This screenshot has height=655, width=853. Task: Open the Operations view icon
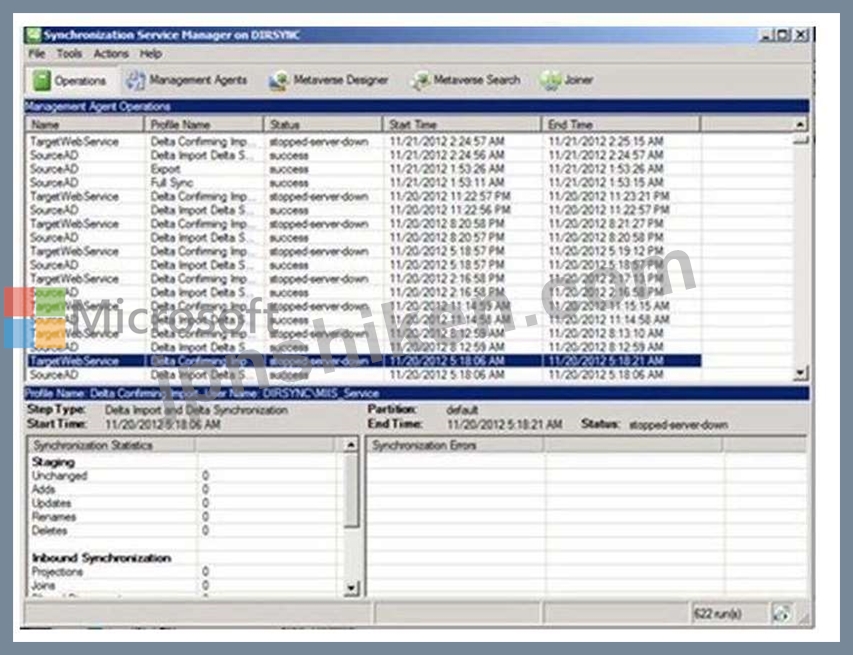tap(41, 81)
